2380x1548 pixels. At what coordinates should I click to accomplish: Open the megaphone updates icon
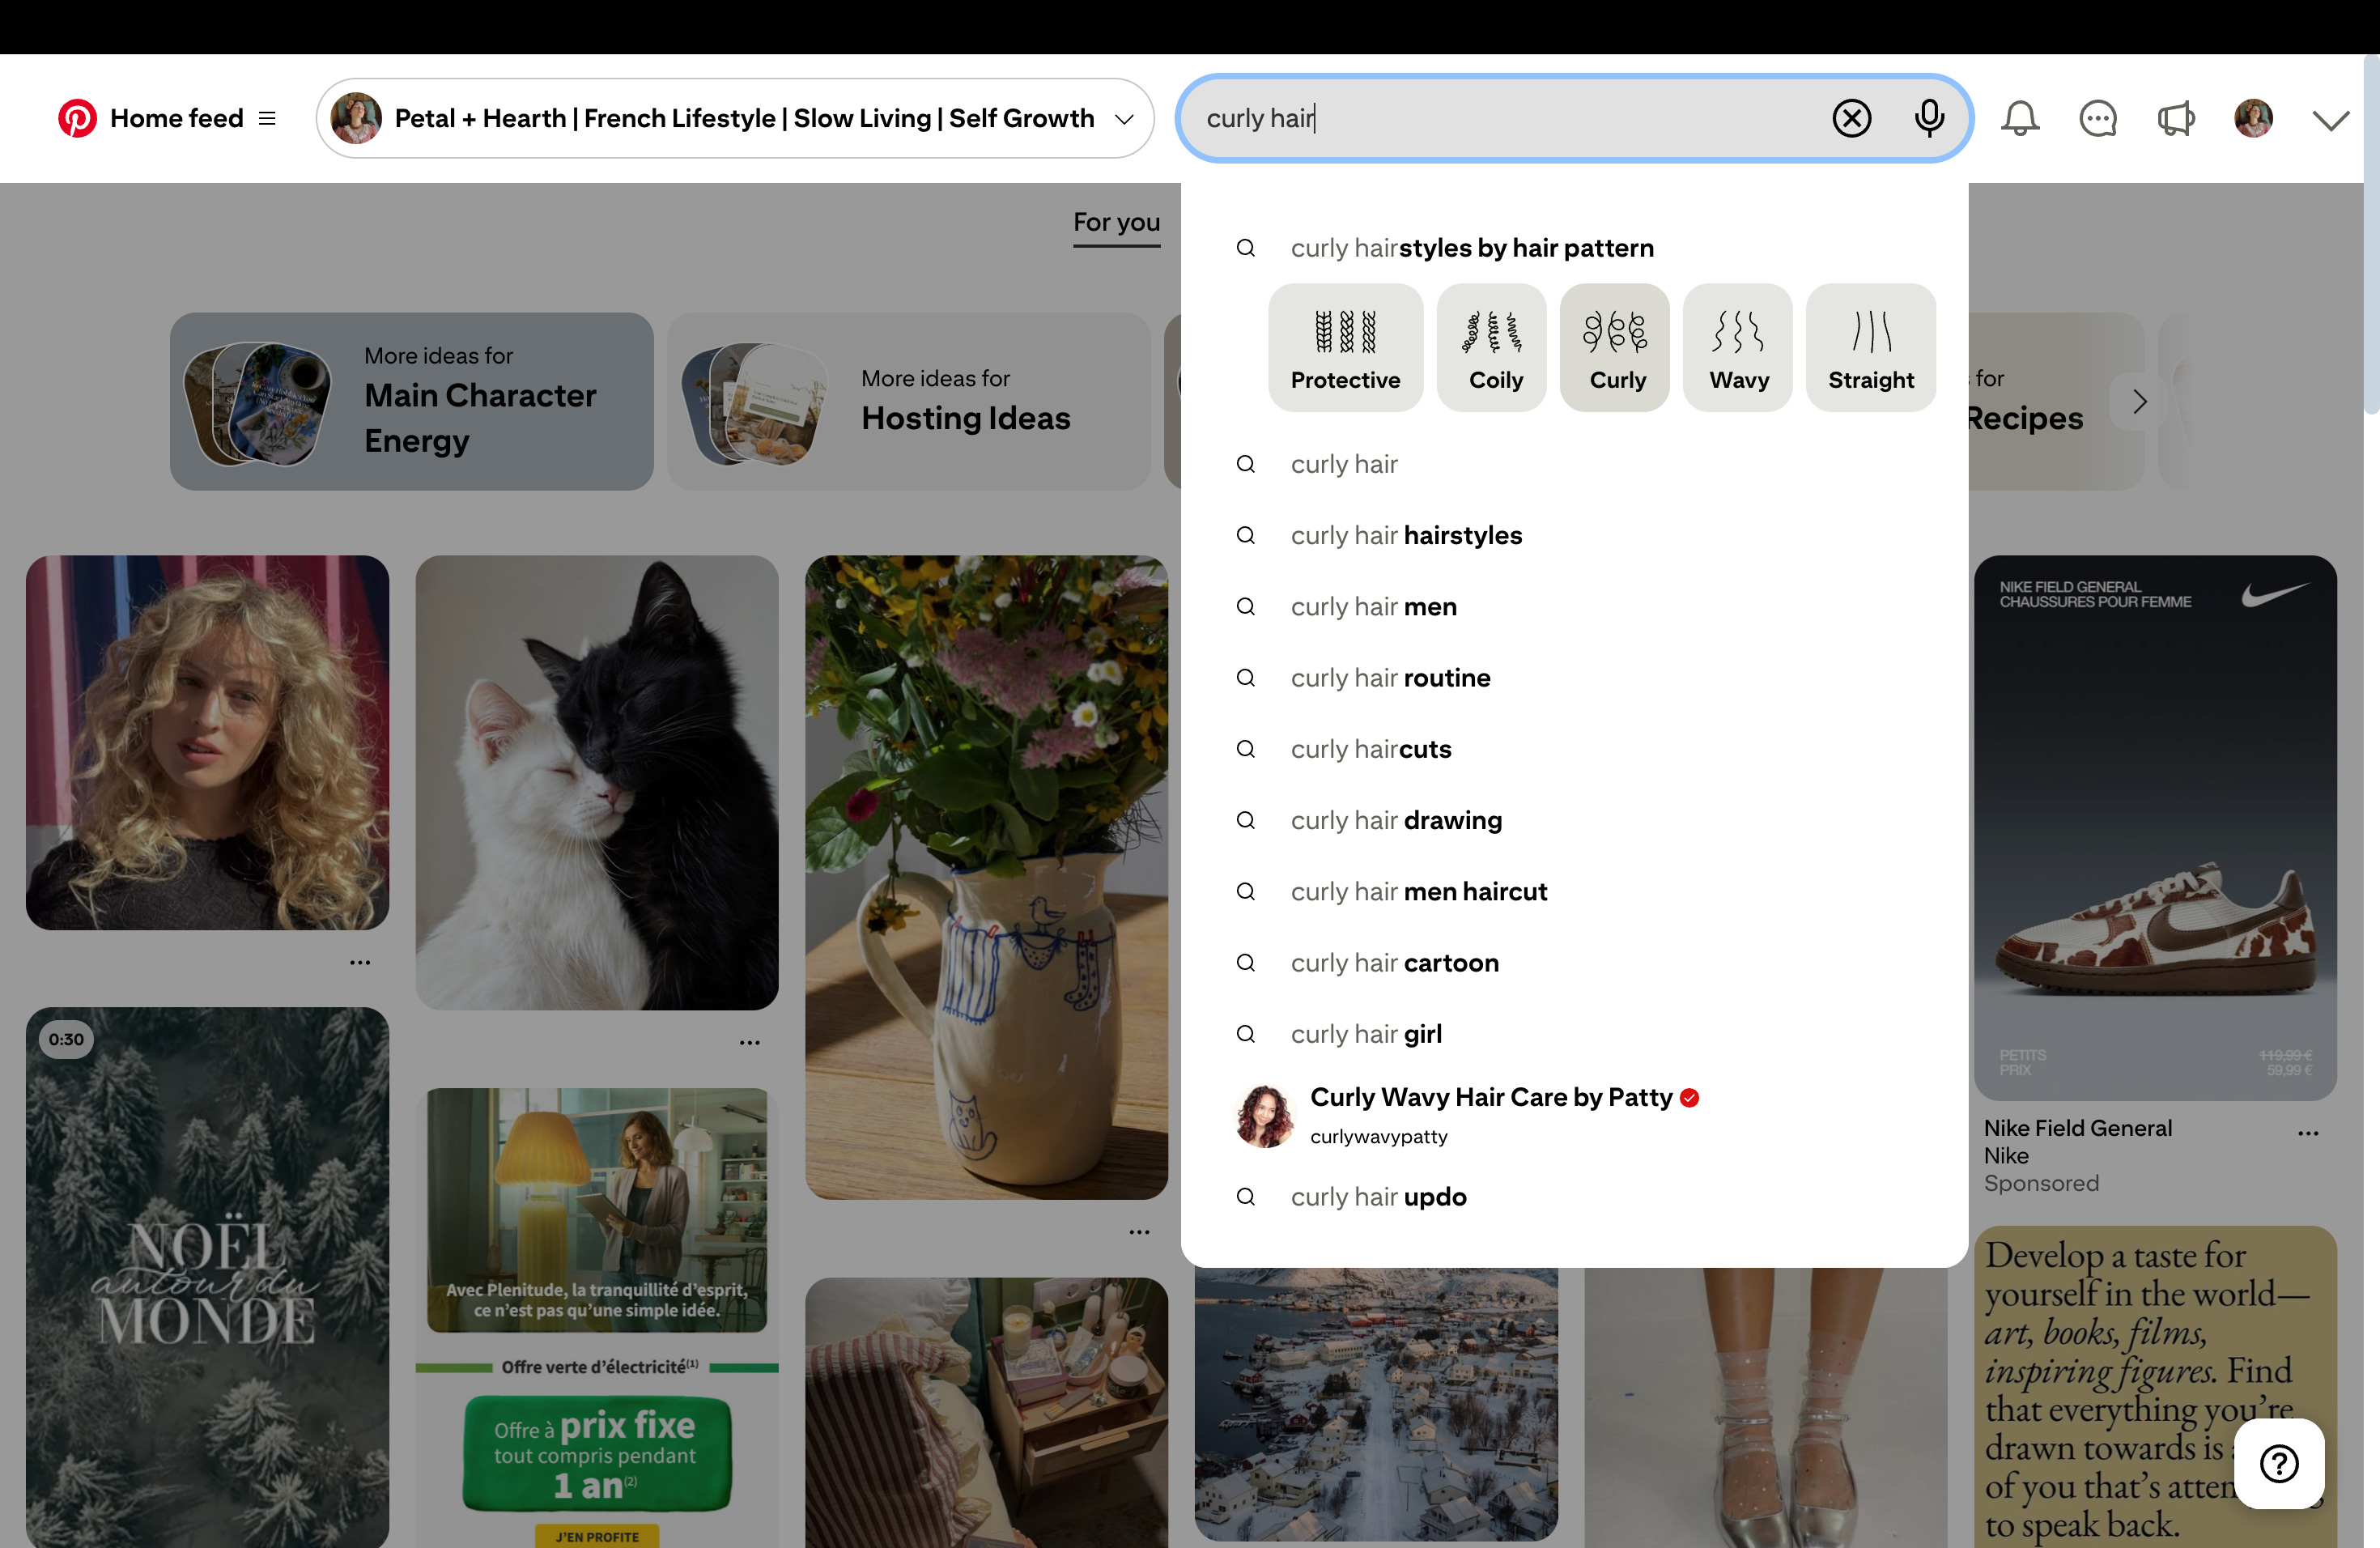coord(2175,118)
